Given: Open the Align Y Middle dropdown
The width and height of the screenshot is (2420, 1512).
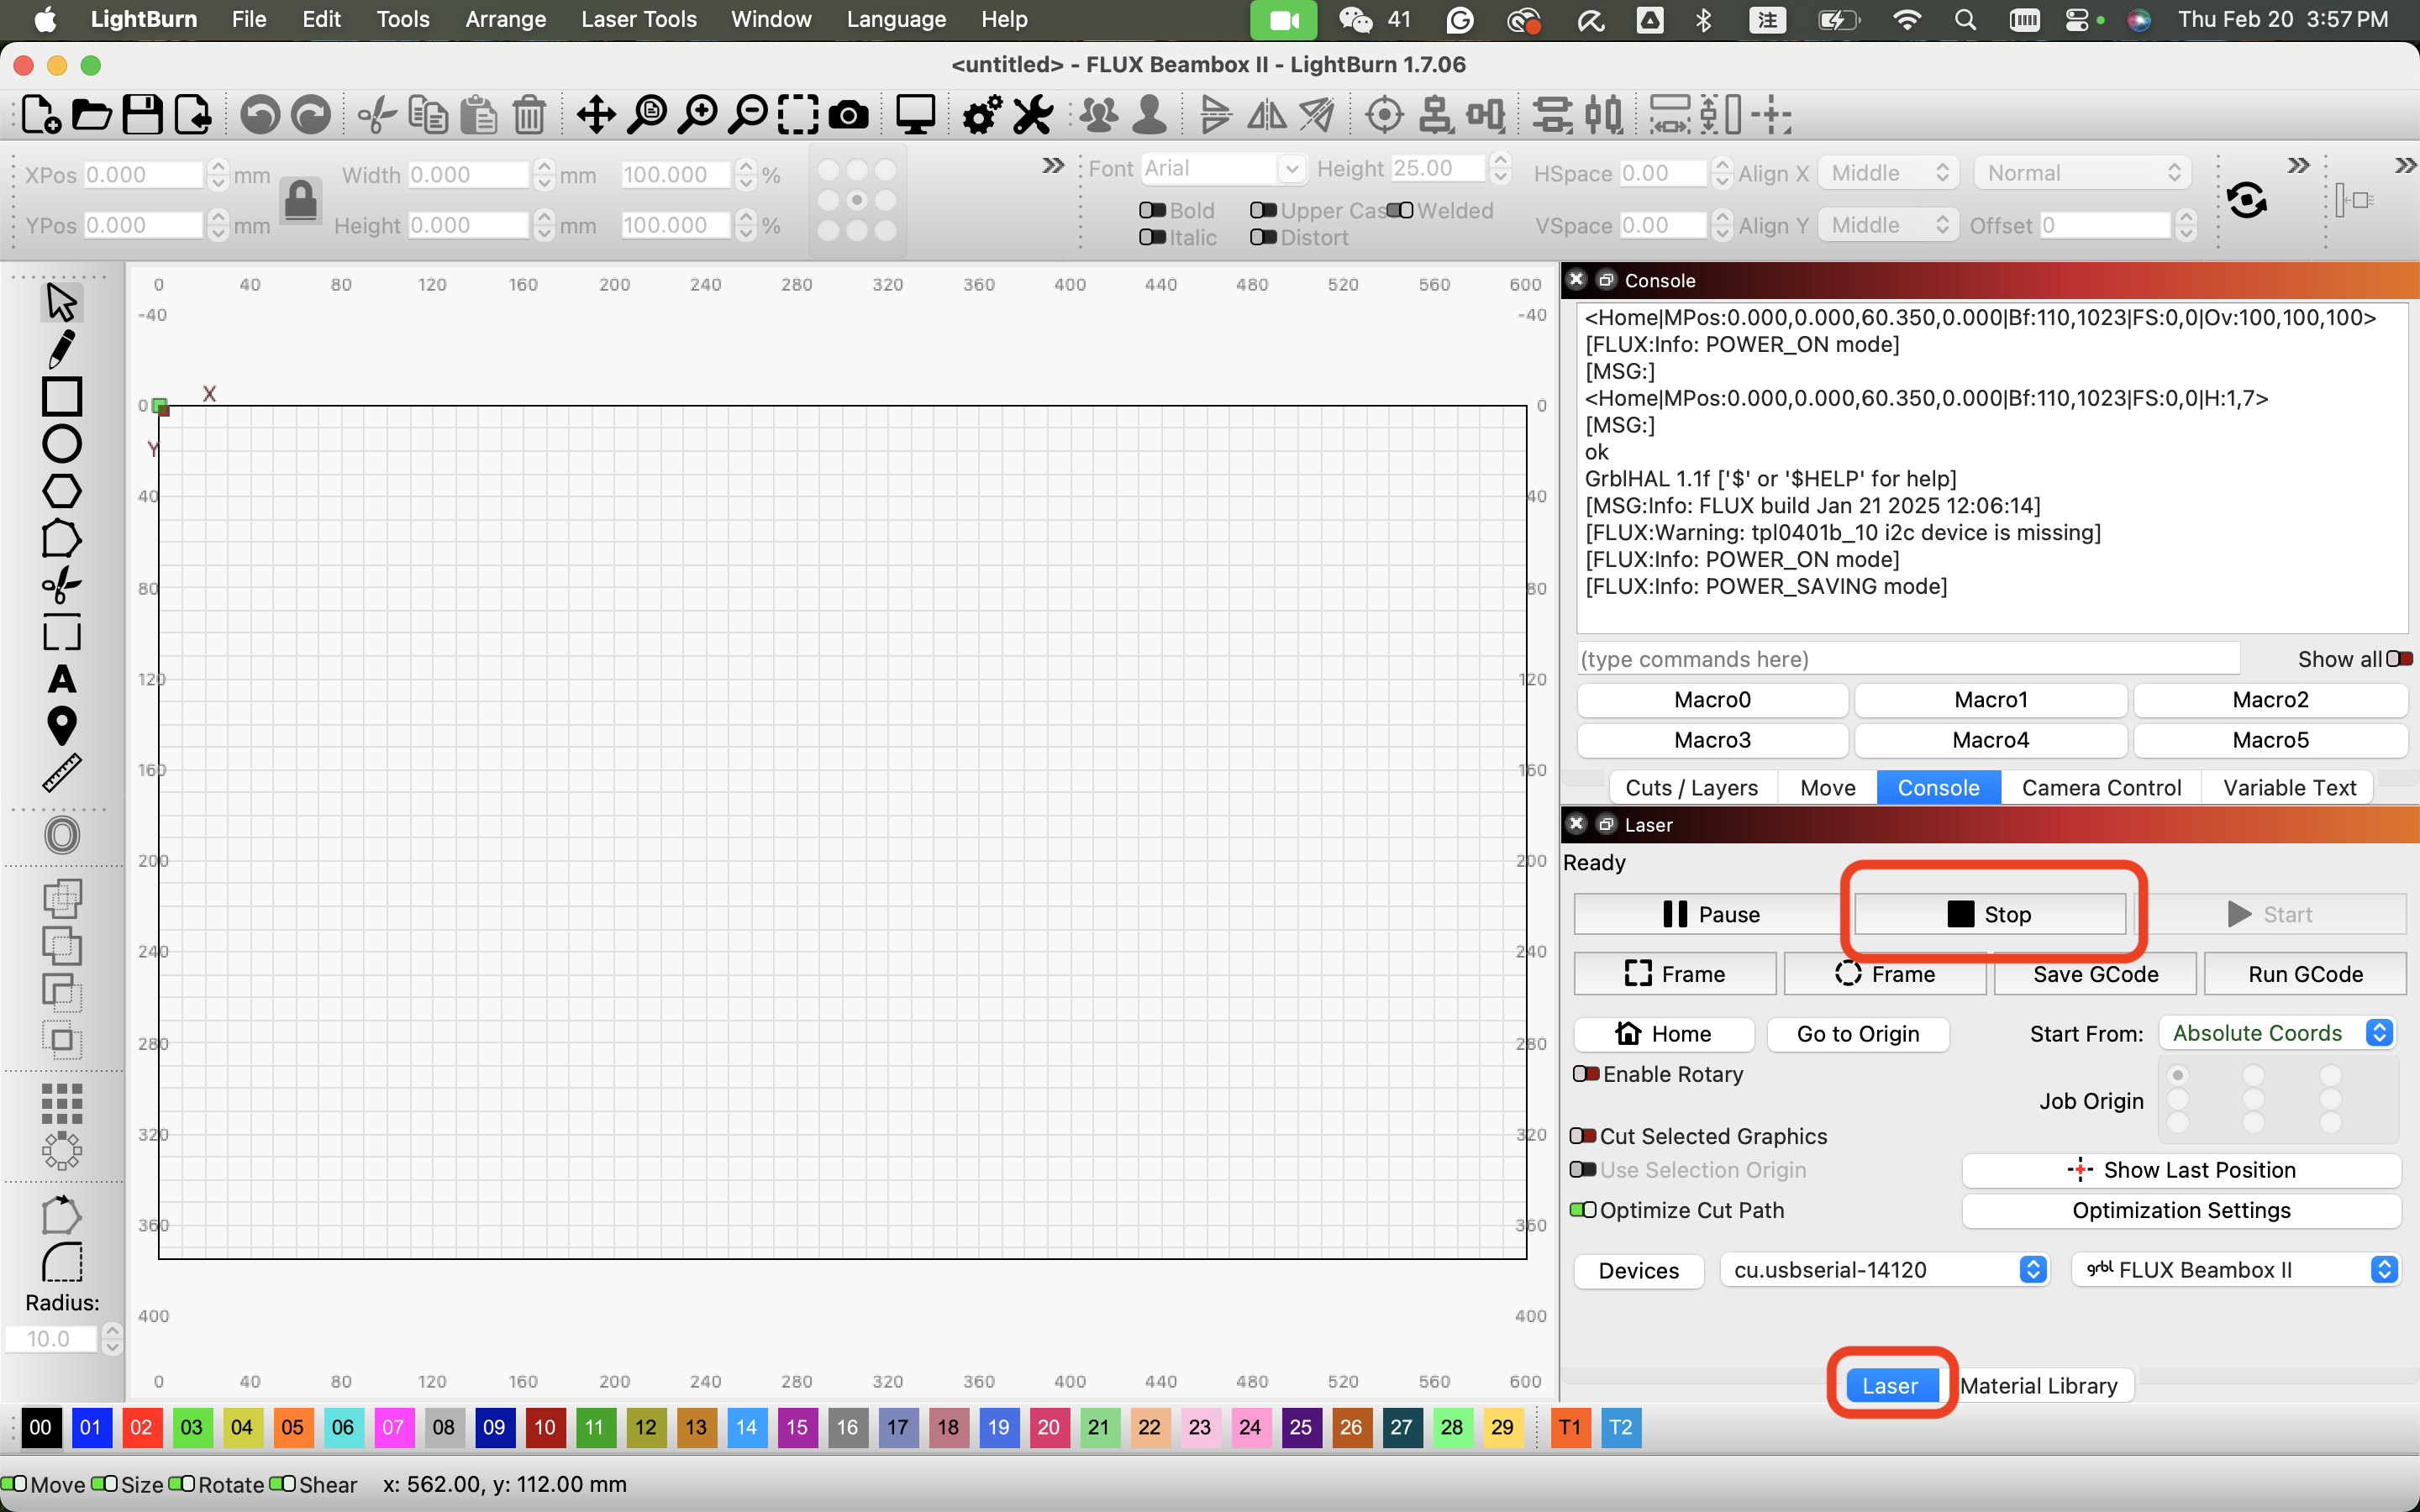Looking at the screenshot, I should tap(1888, 225).
